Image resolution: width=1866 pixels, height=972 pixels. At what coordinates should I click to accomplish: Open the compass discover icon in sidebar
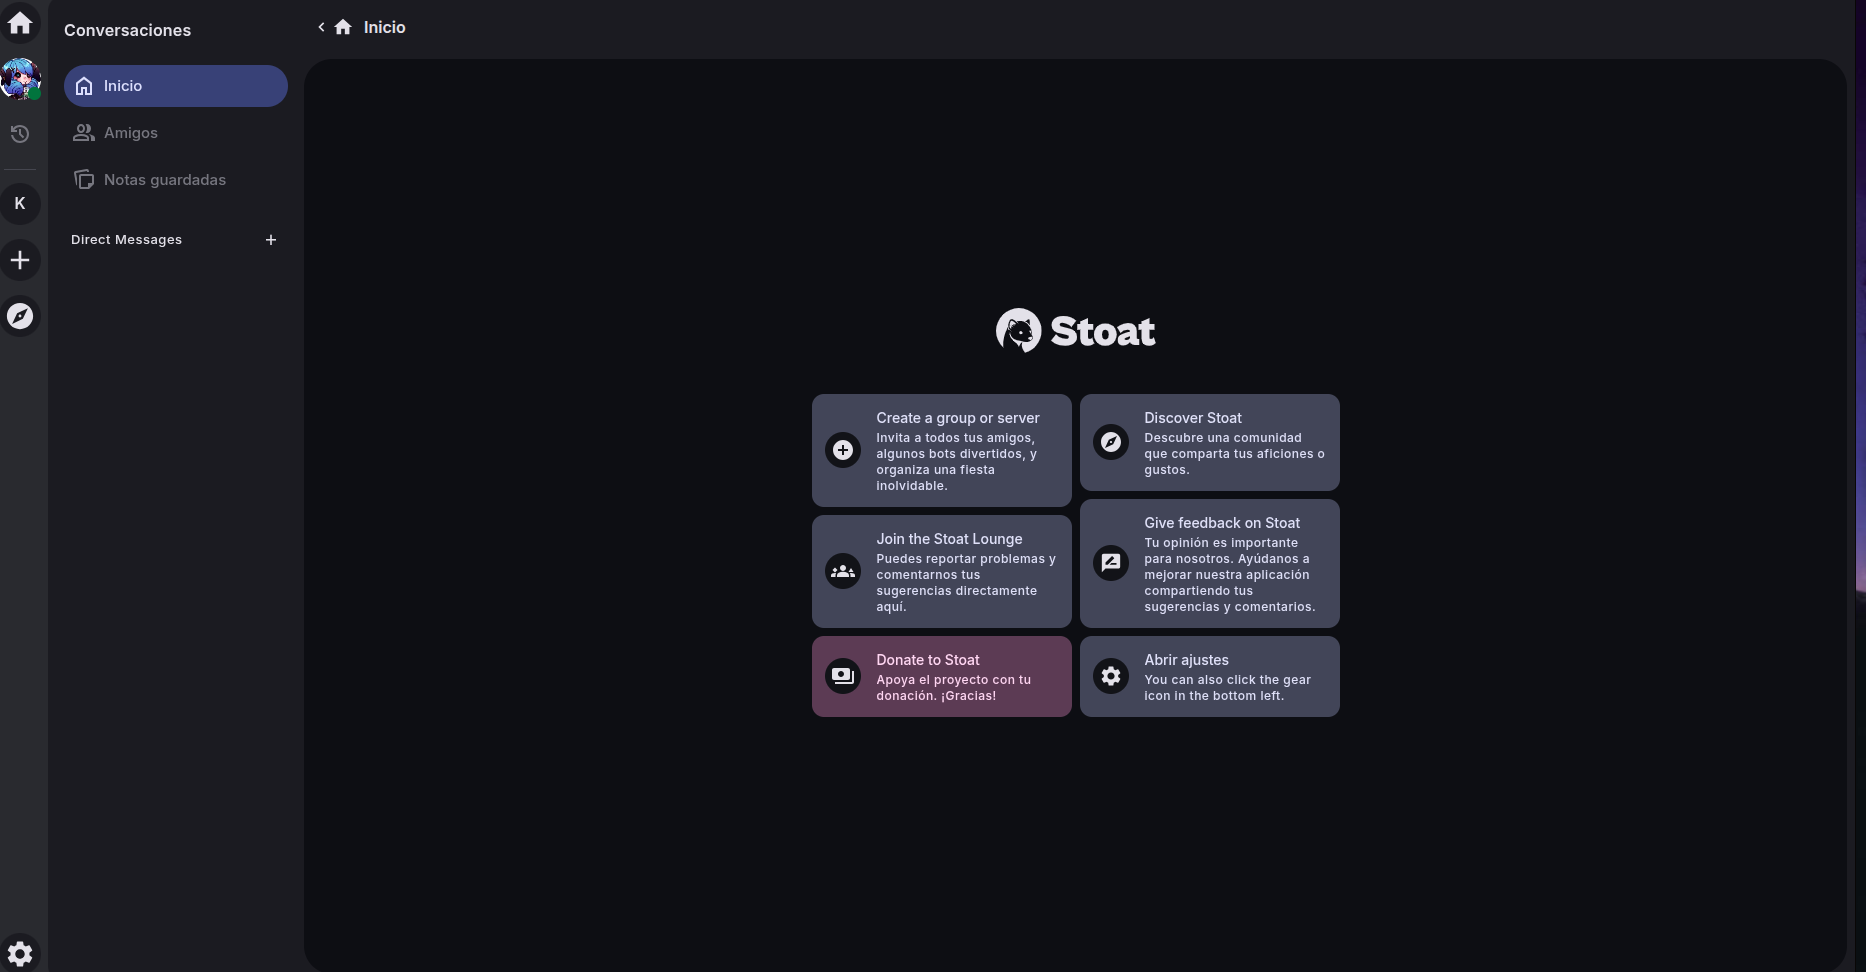click(x=20, y=316)
